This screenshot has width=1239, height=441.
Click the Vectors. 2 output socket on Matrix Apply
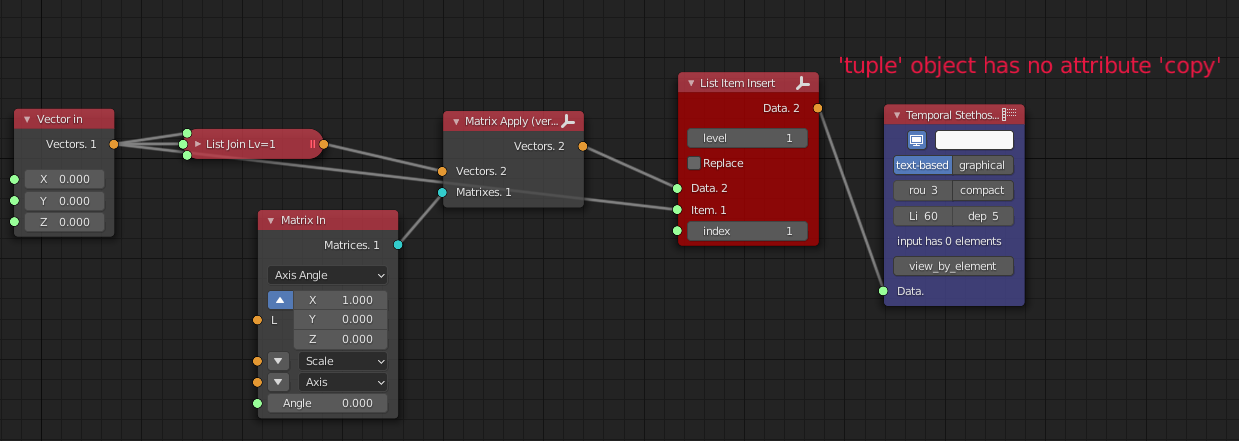pos(582,146)
